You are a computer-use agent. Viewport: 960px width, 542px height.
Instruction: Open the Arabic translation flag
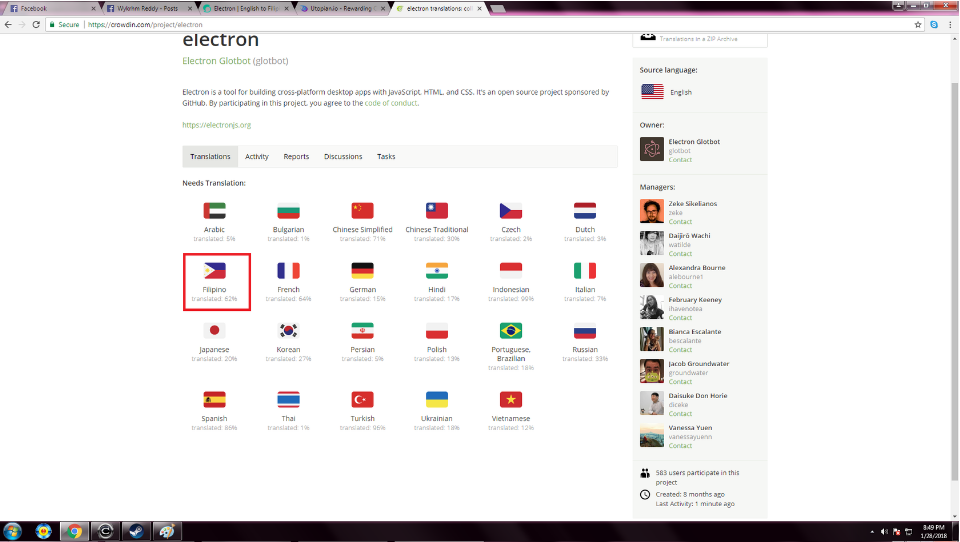(x=214, y=211)
